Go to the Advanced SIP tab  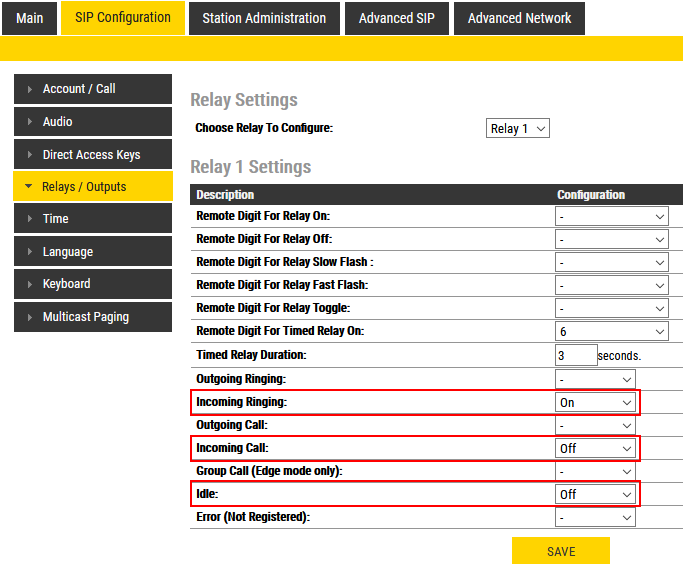(397, 18)
